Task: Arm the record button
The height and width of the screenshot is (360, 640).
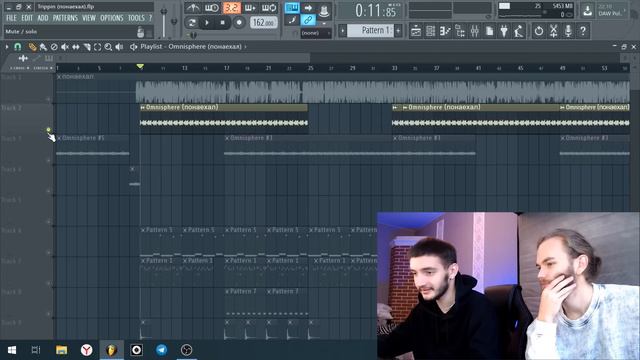Action: tap(239, 22)
